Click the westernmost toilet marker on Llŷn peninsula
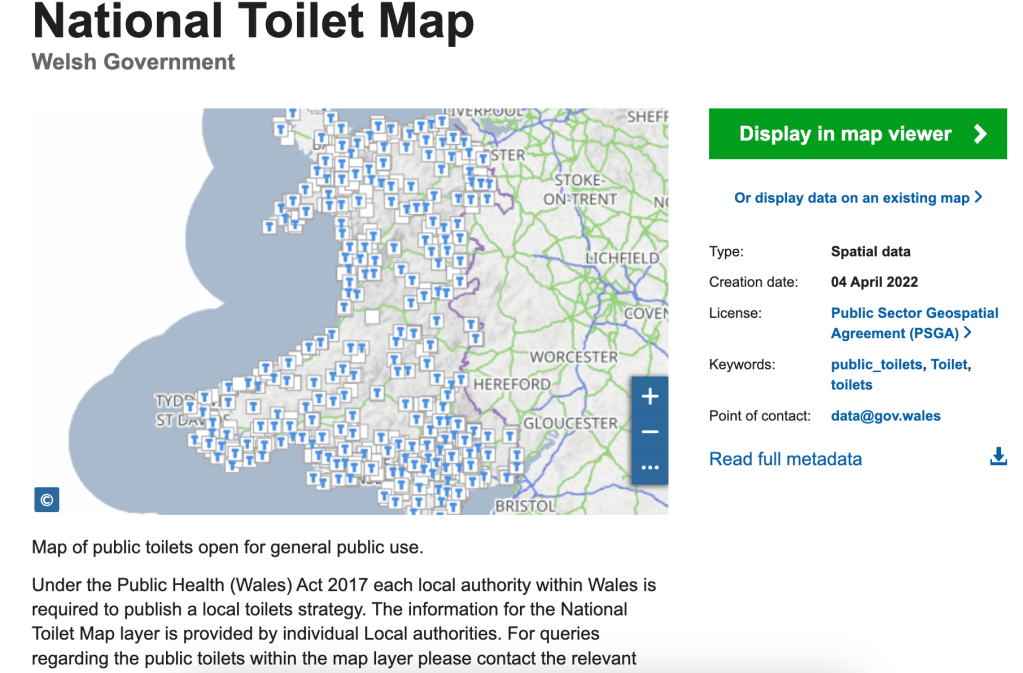Image resolution: width=1023 pixels, height=673 pixels. 268,227
